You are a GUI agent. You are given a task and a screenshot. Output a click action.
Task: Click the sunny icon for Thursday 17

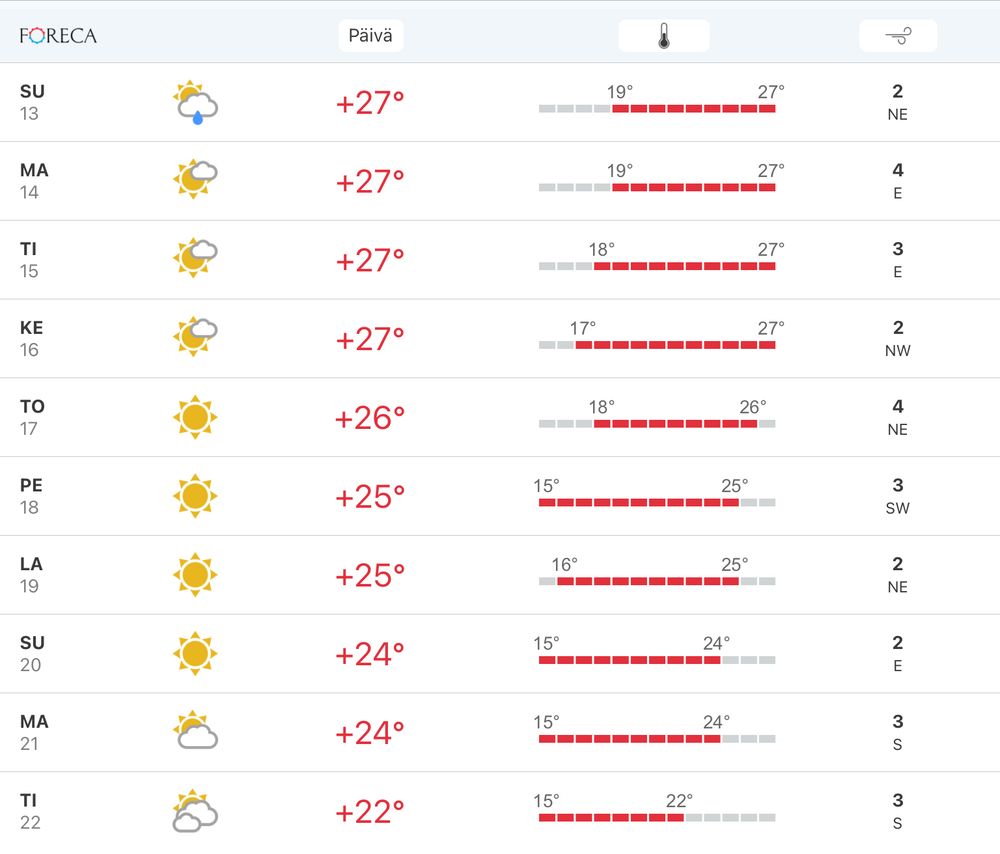[x=195, y=417]
